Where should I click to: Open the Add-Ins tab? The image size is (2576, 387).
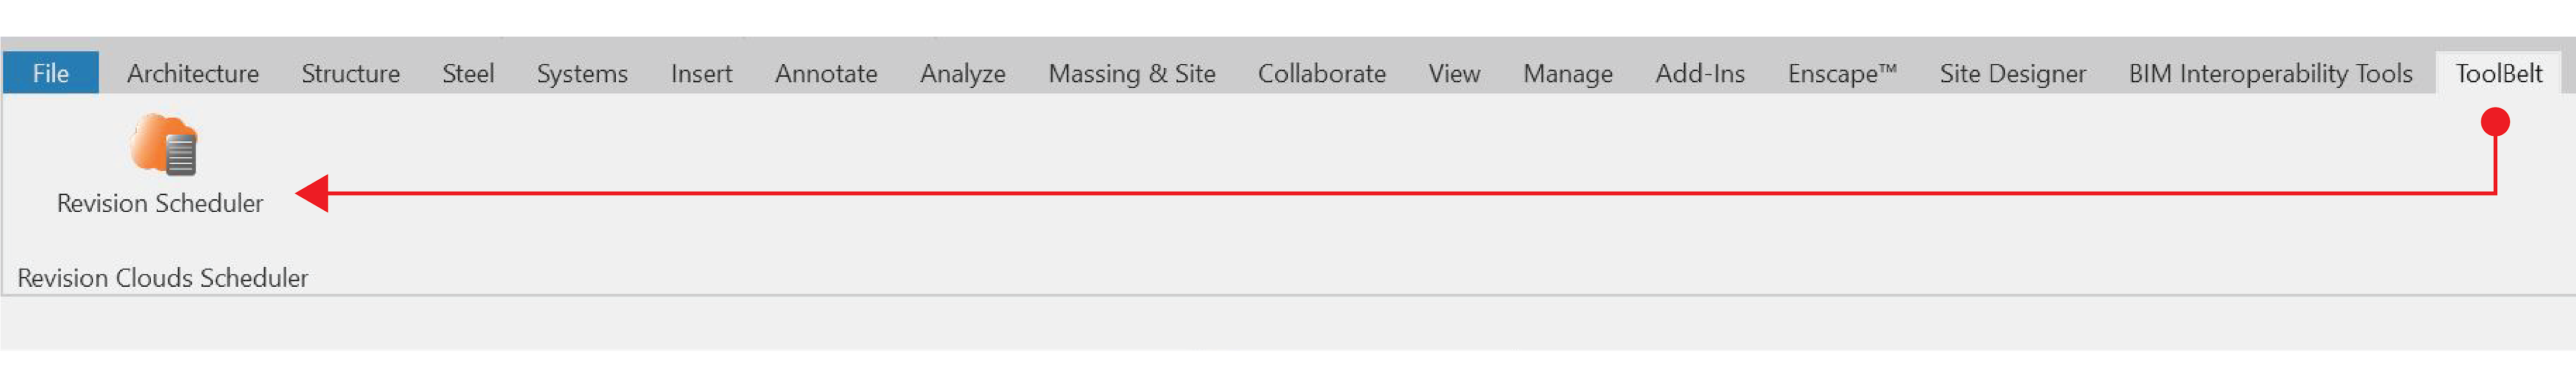(x=1700, y=73)
